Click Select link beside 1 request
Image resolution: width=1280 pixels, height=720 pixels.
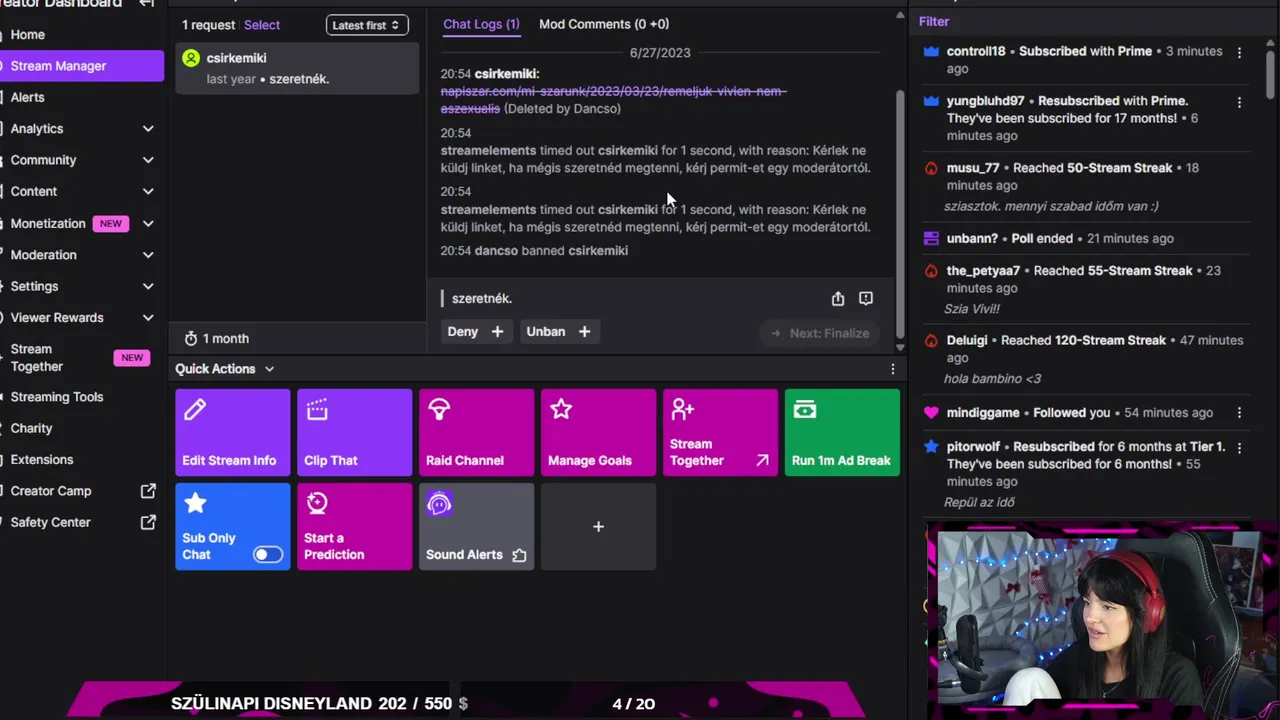(262, 25)
